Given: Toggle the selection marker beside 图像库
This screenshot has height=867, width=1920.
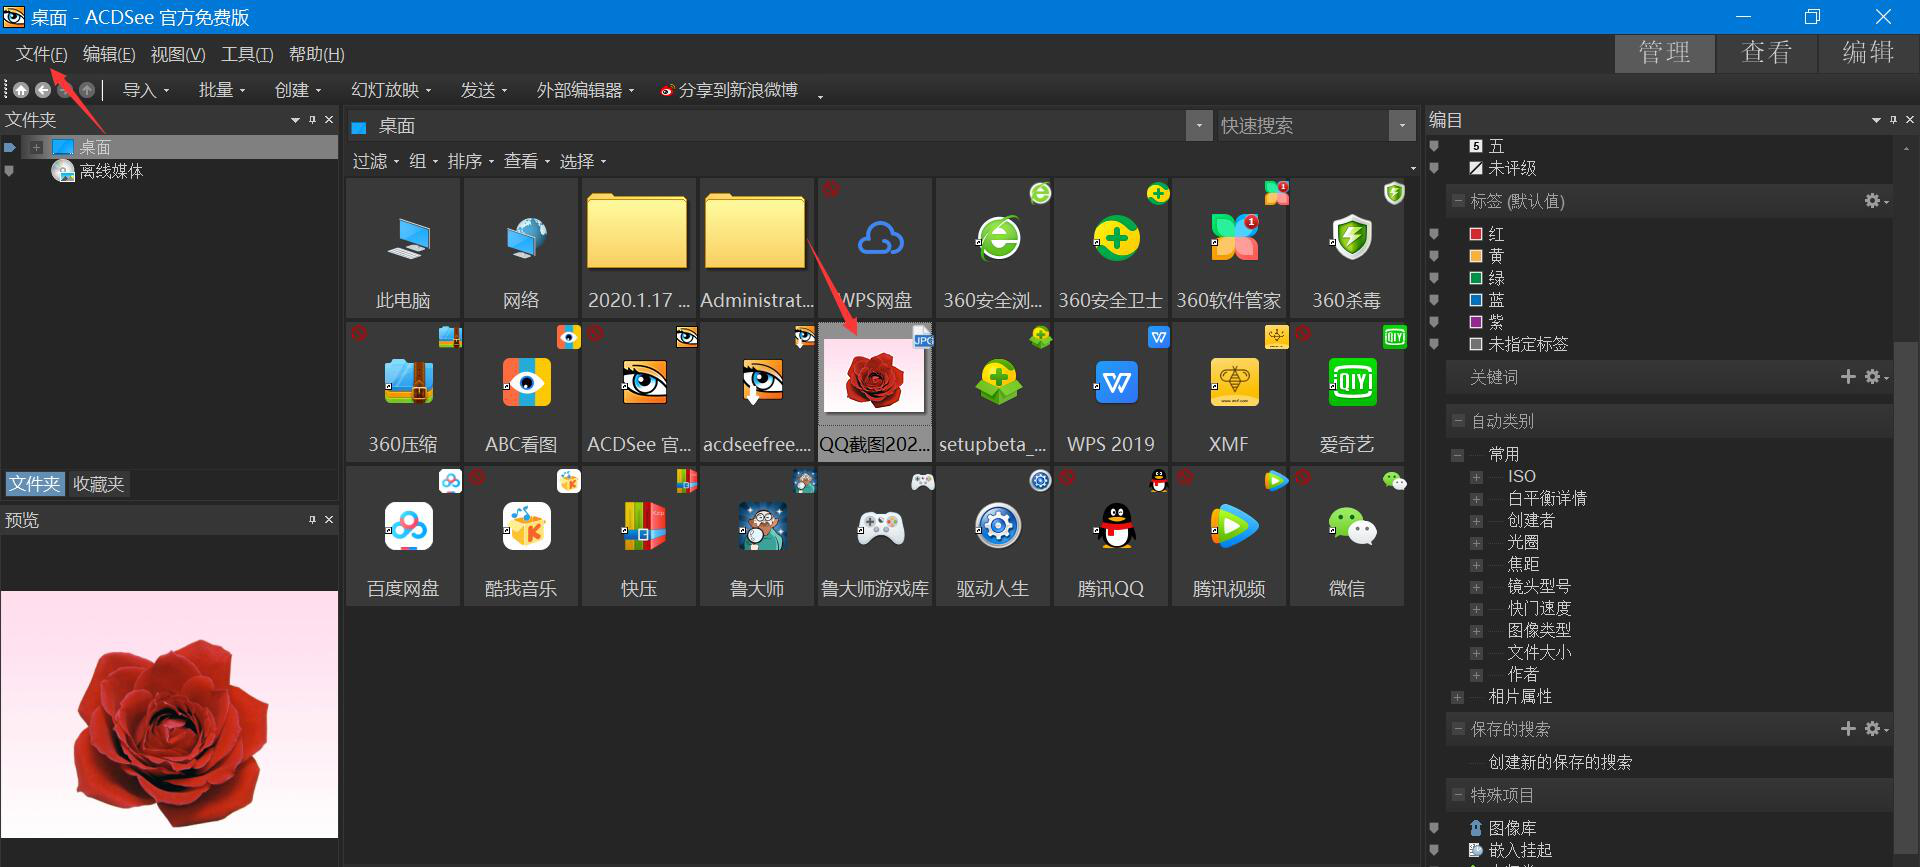Looking at the screenshot, I should pyautogui.click(x=1434, y=828).
